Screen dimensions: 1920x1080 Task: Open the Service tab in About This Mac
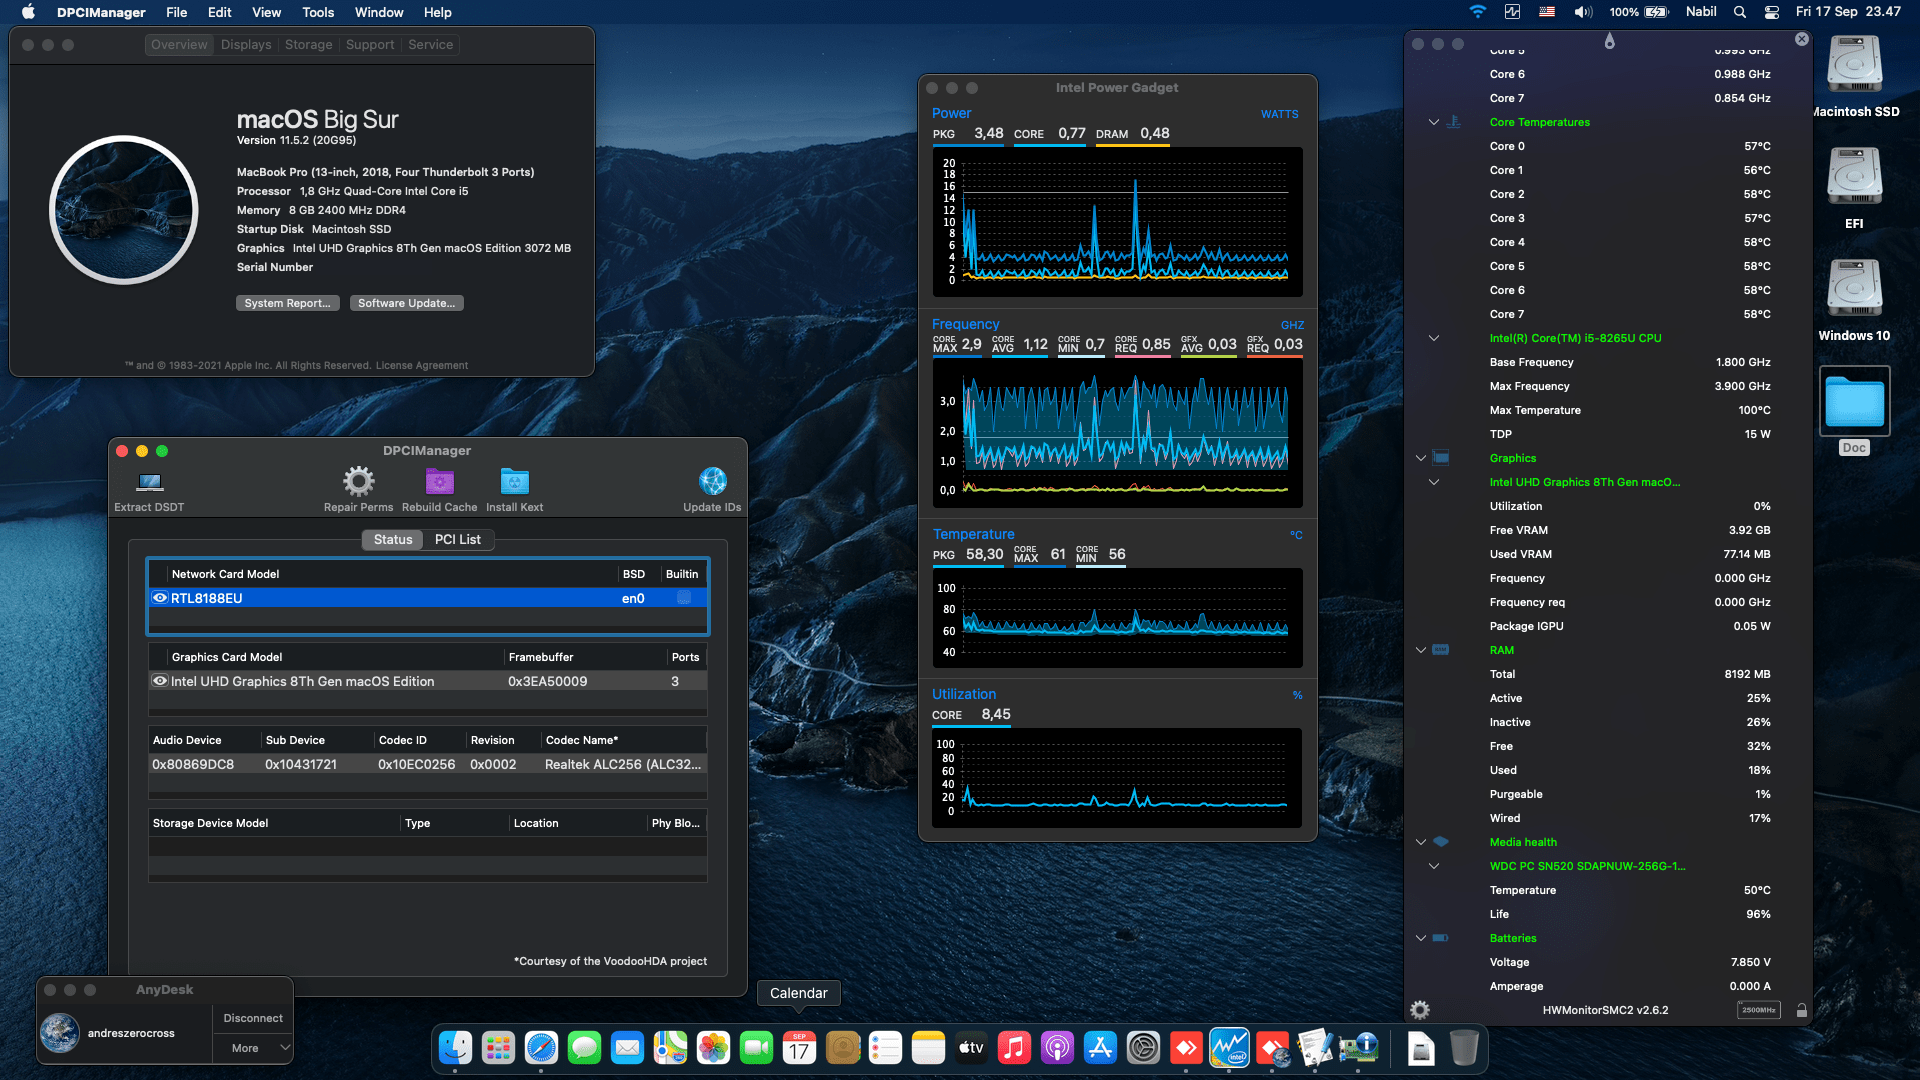point(430,45)
